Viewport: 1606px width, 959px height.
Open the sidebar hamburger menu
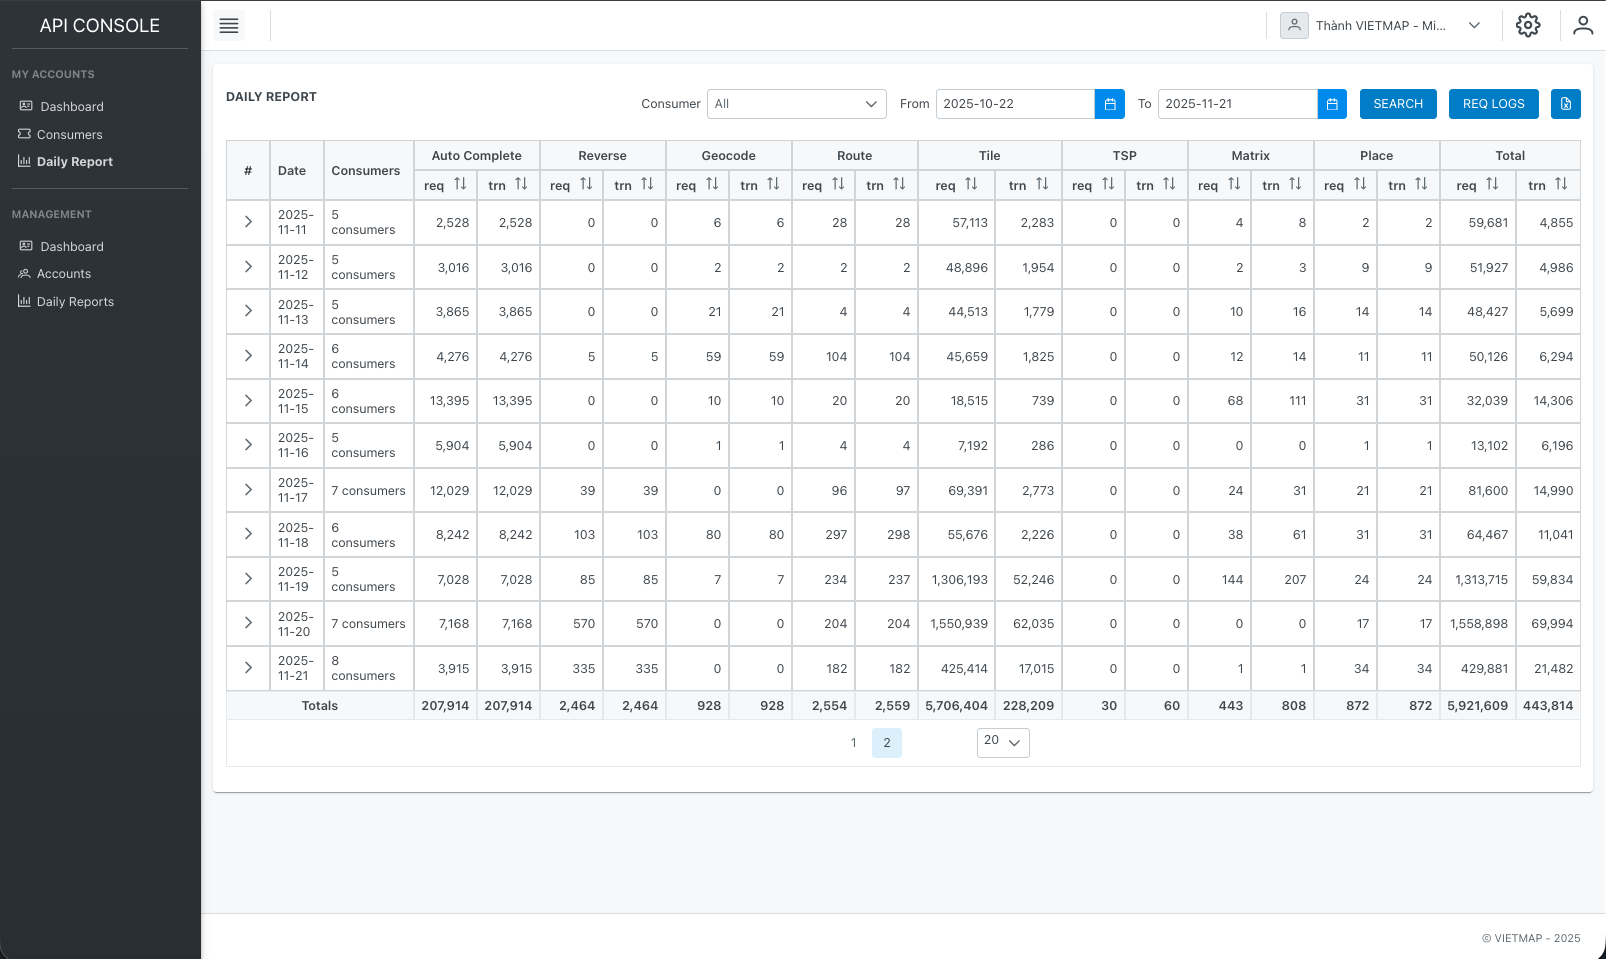click(x=229, y=25)
